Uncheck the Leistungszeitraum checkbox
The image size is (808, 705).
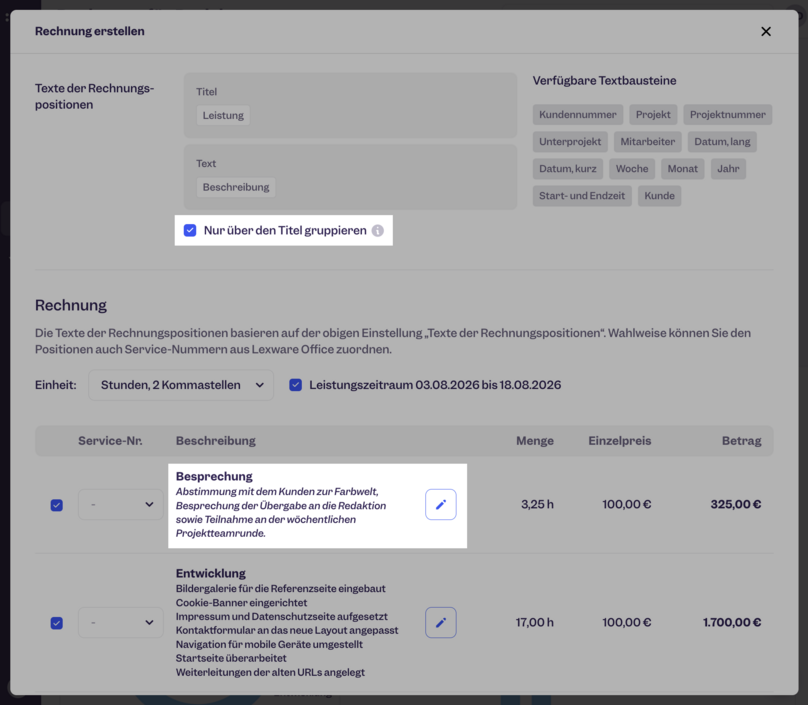(295, 385)
